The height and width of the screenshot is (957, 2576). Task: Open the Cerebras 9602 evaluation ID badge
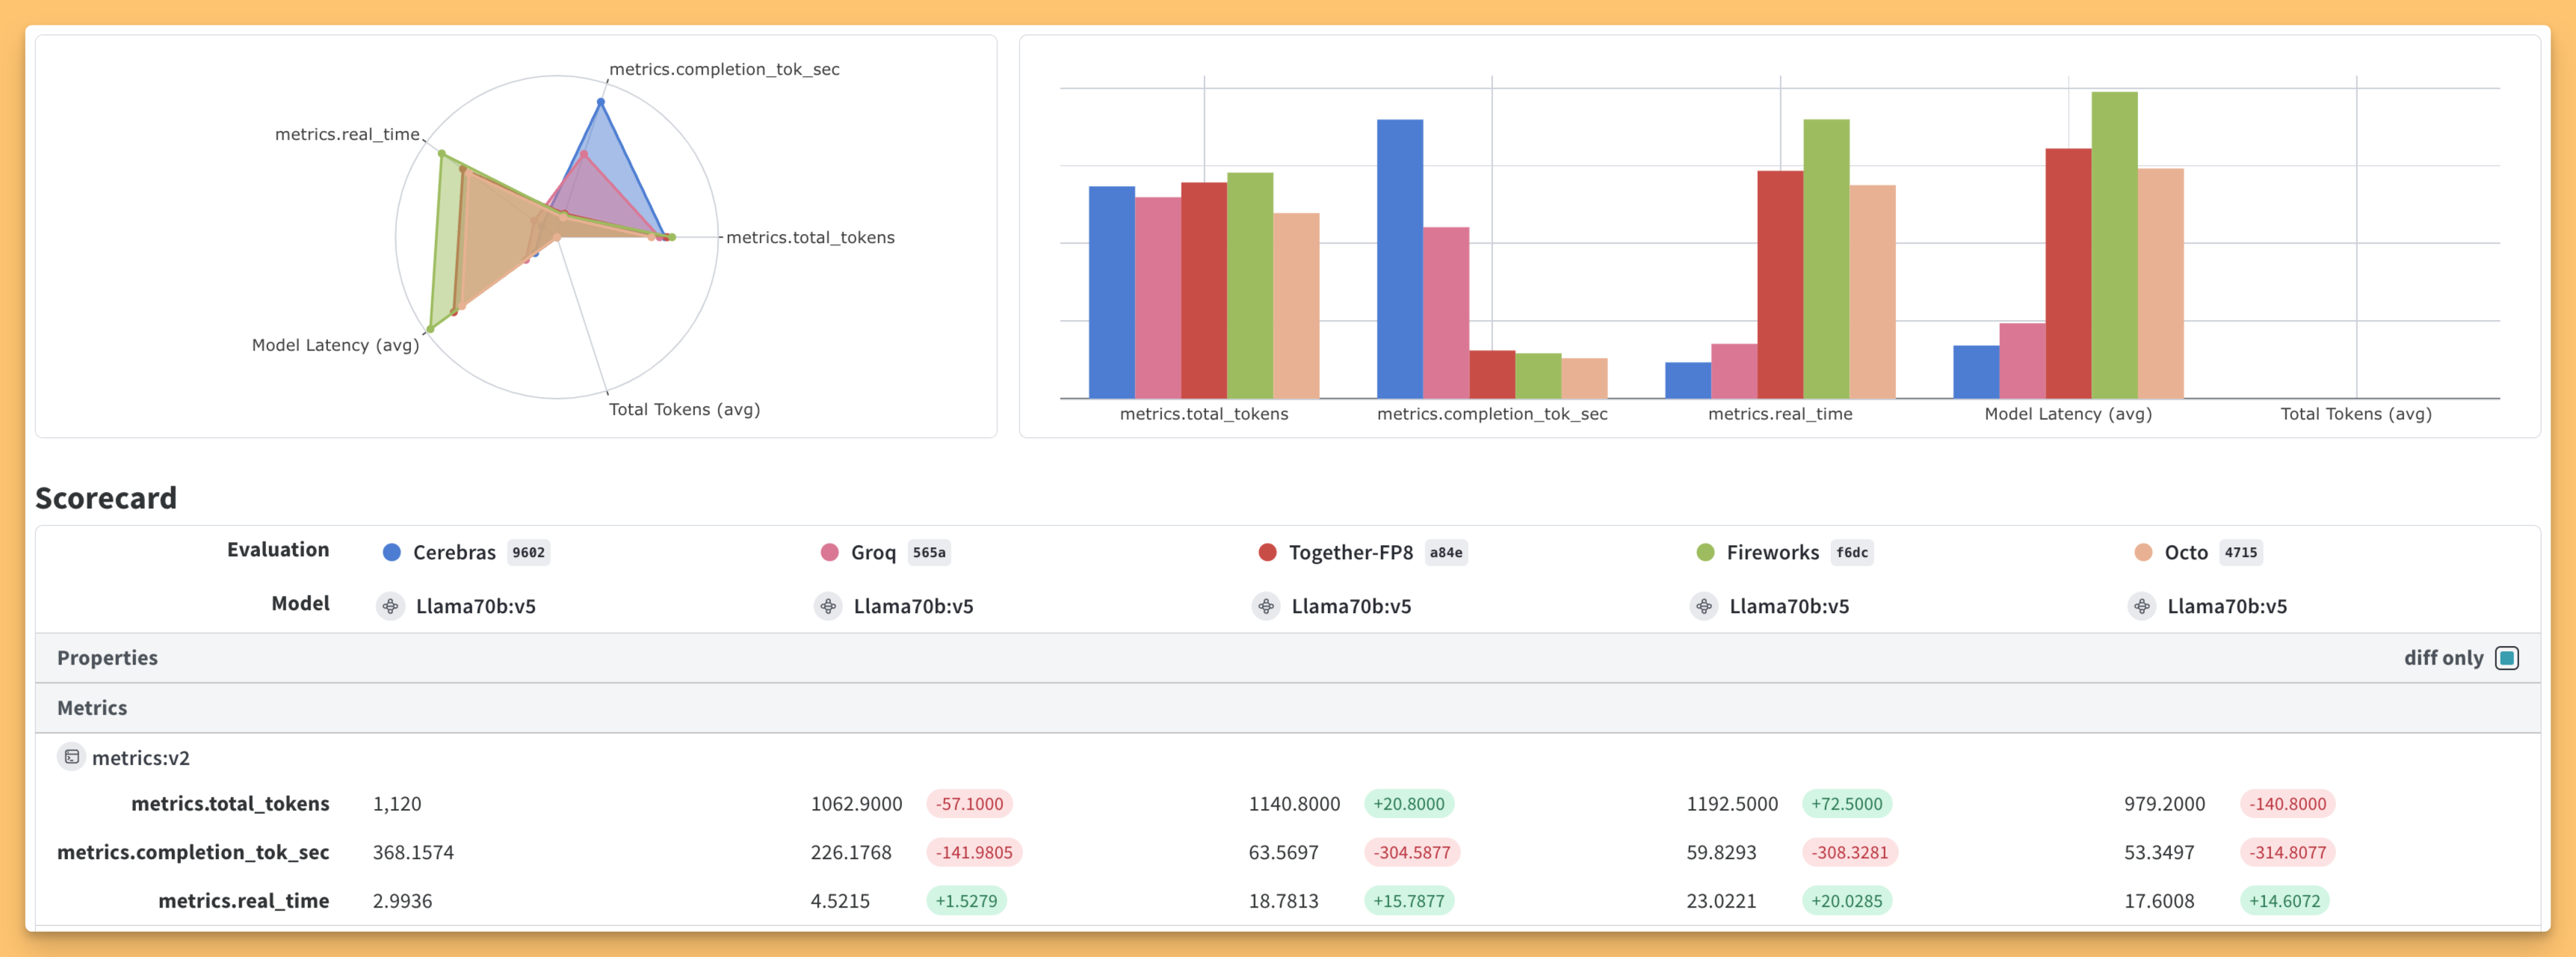click(528, 552)
